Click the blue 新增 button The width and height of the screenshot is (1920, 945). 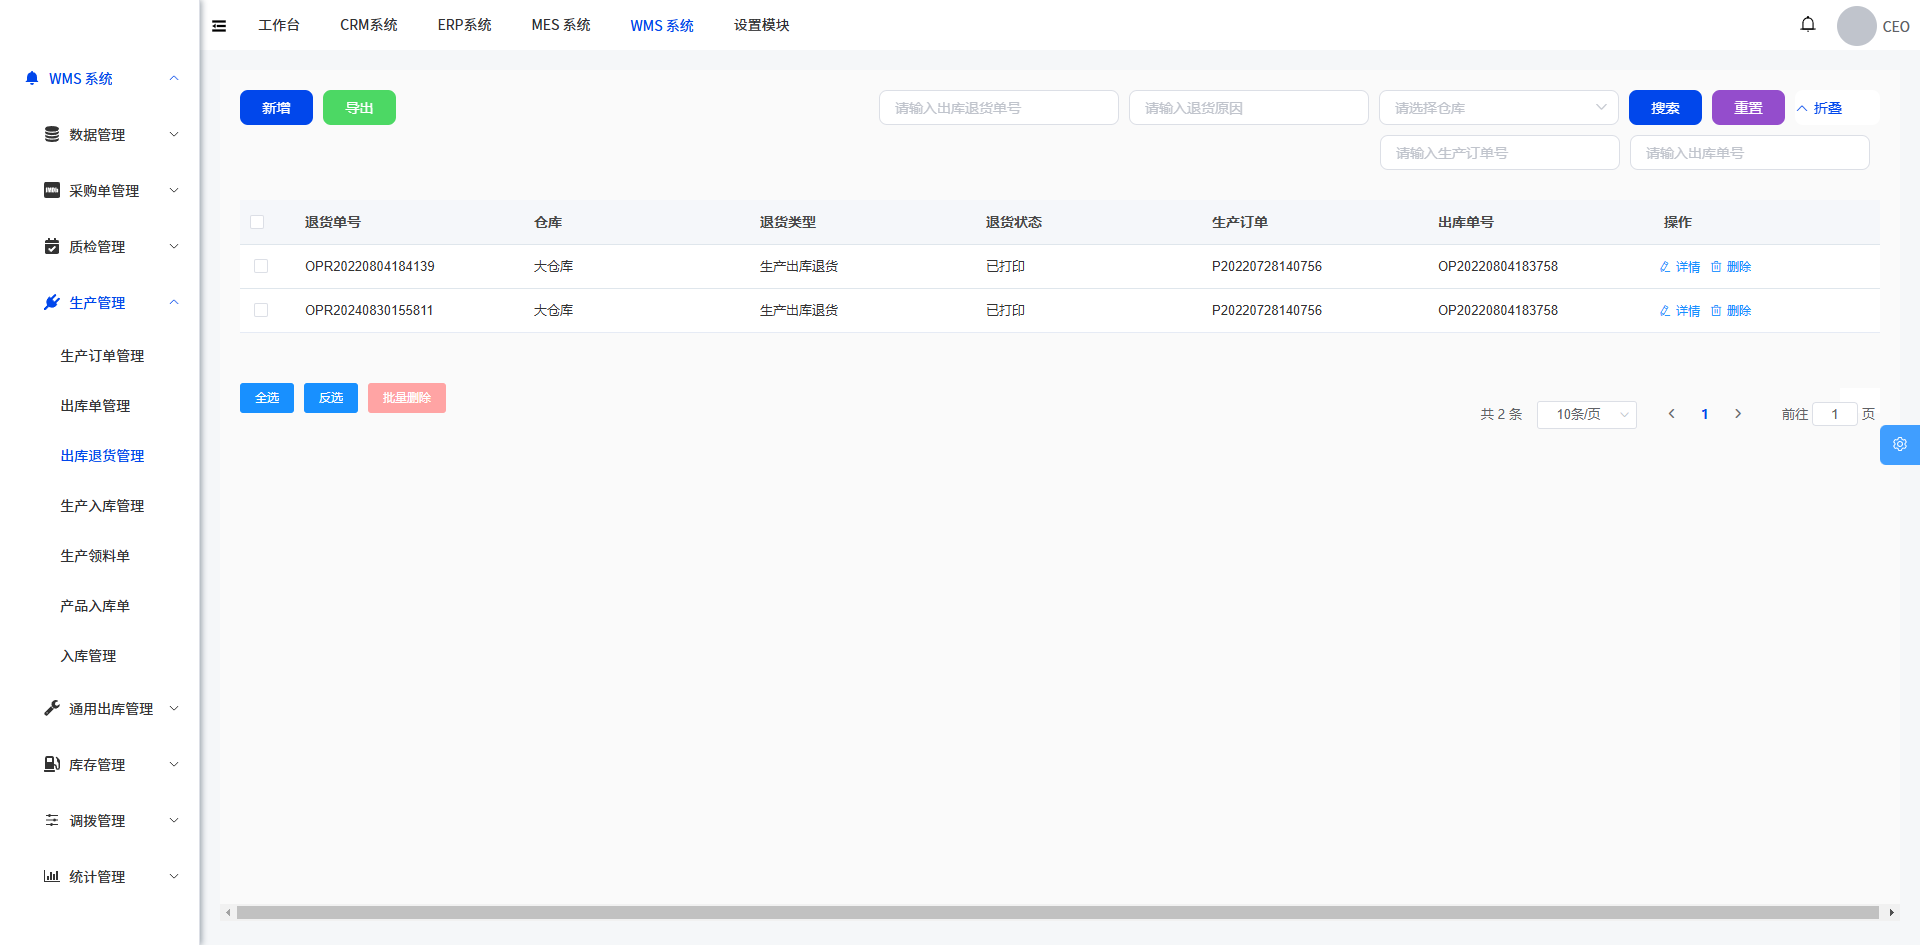click(x=276, y=108)
